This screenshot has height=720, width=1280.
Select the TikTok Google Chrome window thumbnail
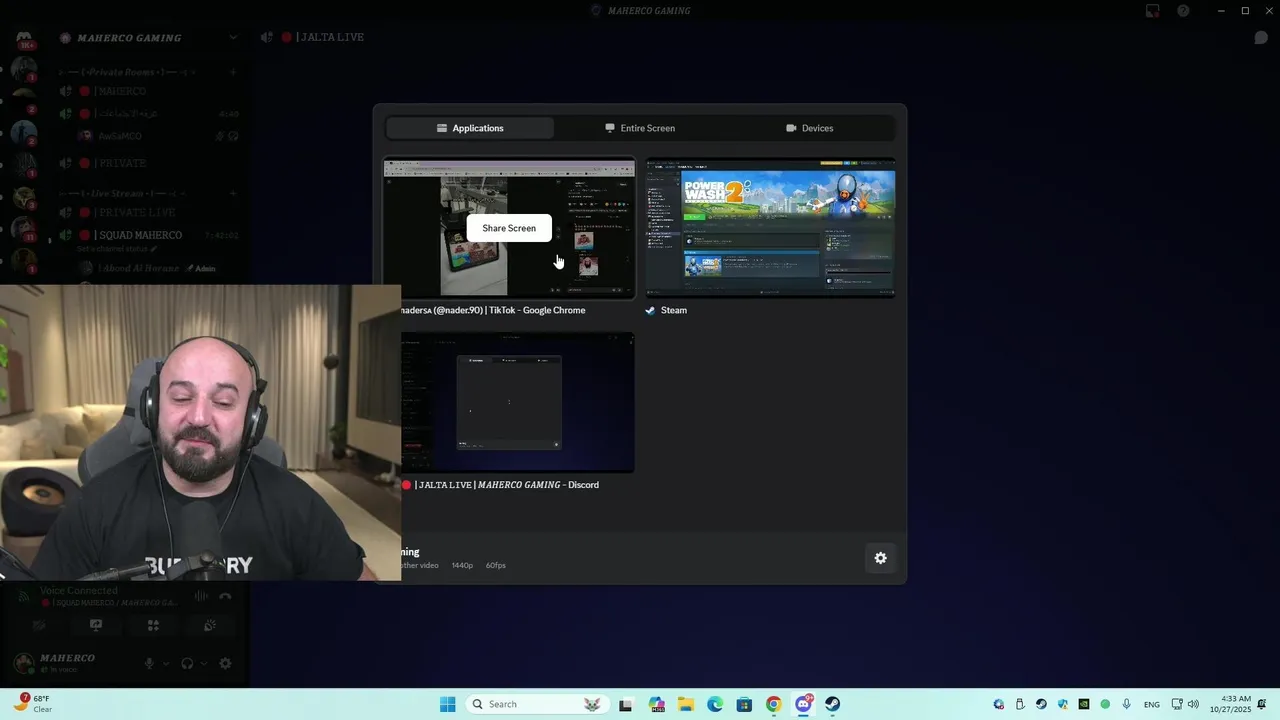[509, 228]
